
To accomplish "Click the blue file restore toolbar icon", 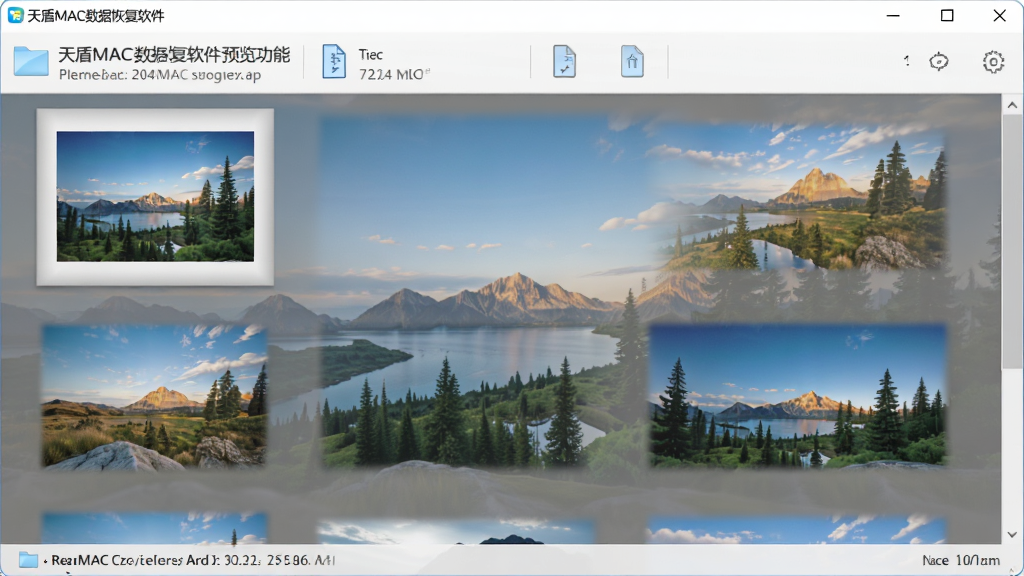I will pos(632,62).
